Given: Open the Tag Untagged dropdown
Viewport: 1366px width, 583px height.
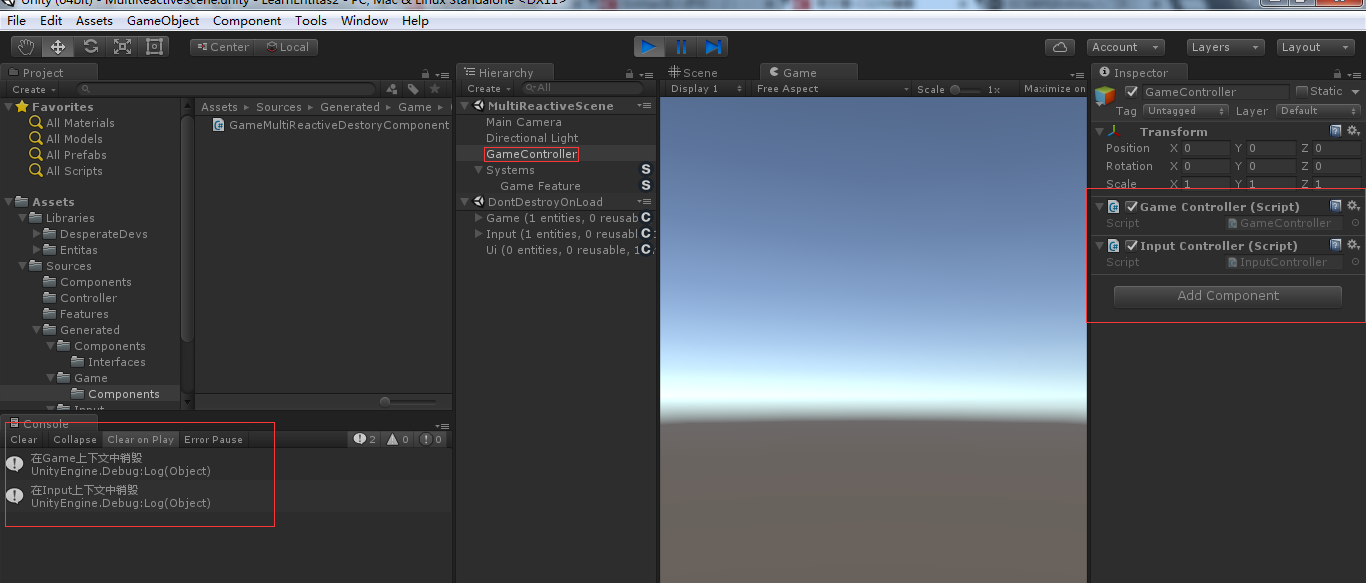Looking at the screenshot, I should [x=1186, y=111].
